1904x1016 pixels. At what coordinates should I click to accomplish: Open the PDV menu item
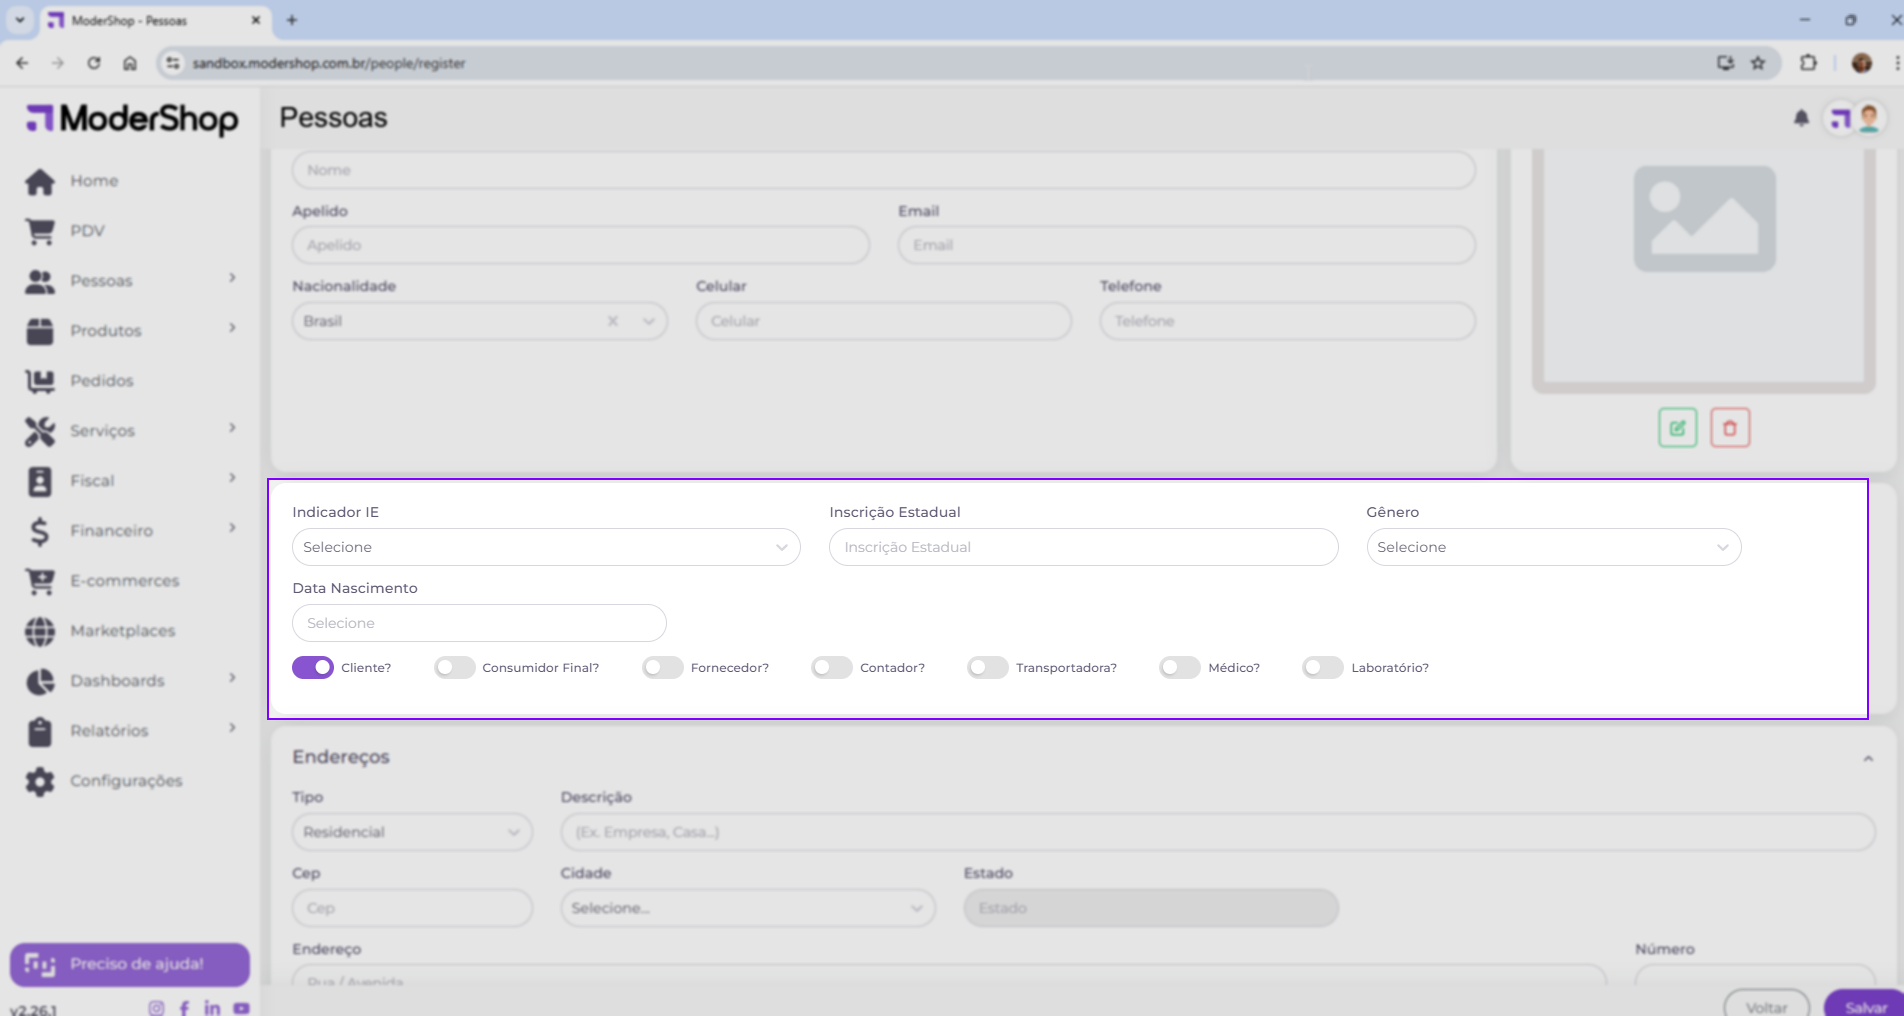click(87, 231)
